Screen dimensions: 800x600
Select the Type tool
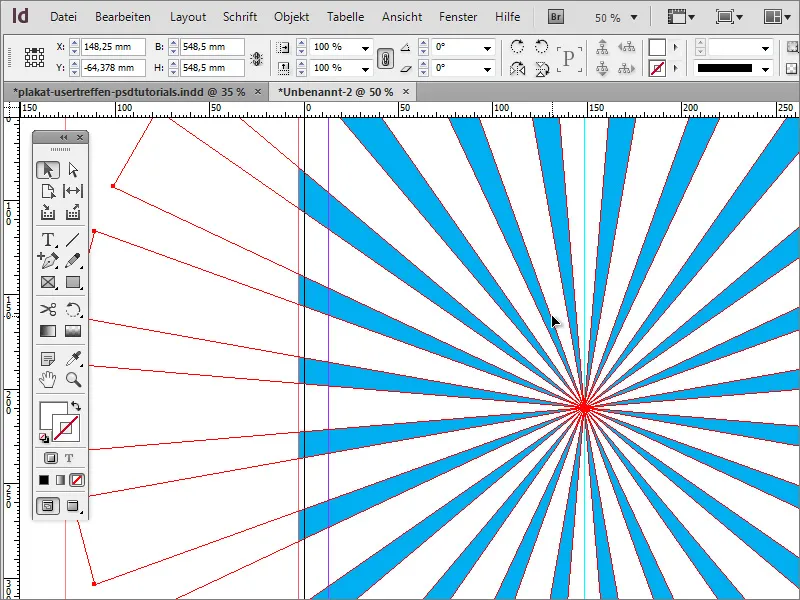pyautogui.click(x=48, y=239)
